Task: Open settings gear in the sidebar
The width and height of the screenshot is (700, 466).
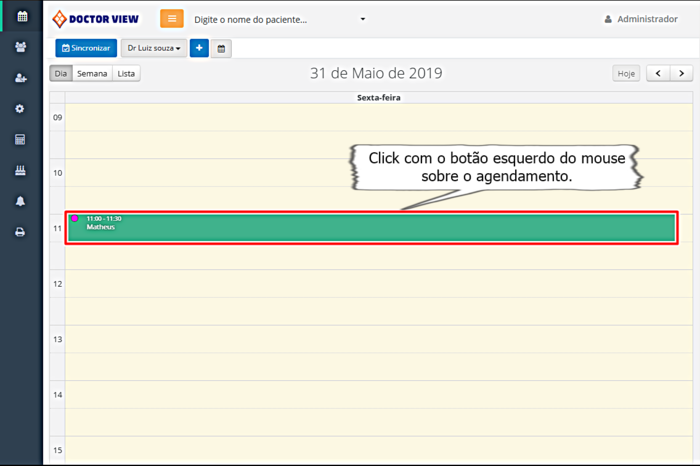Action: pyautogui.click(x=20, y=108)
